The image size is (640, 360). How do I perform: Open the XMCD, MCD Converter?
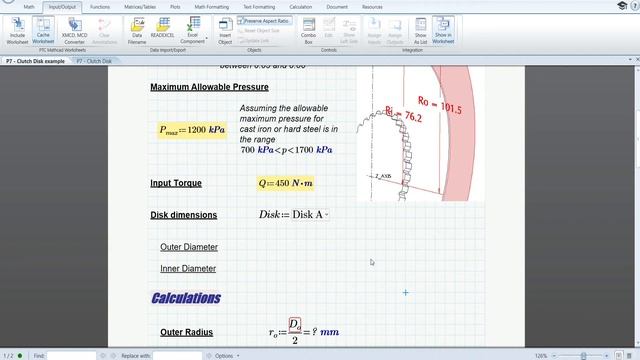coord(74,30)
